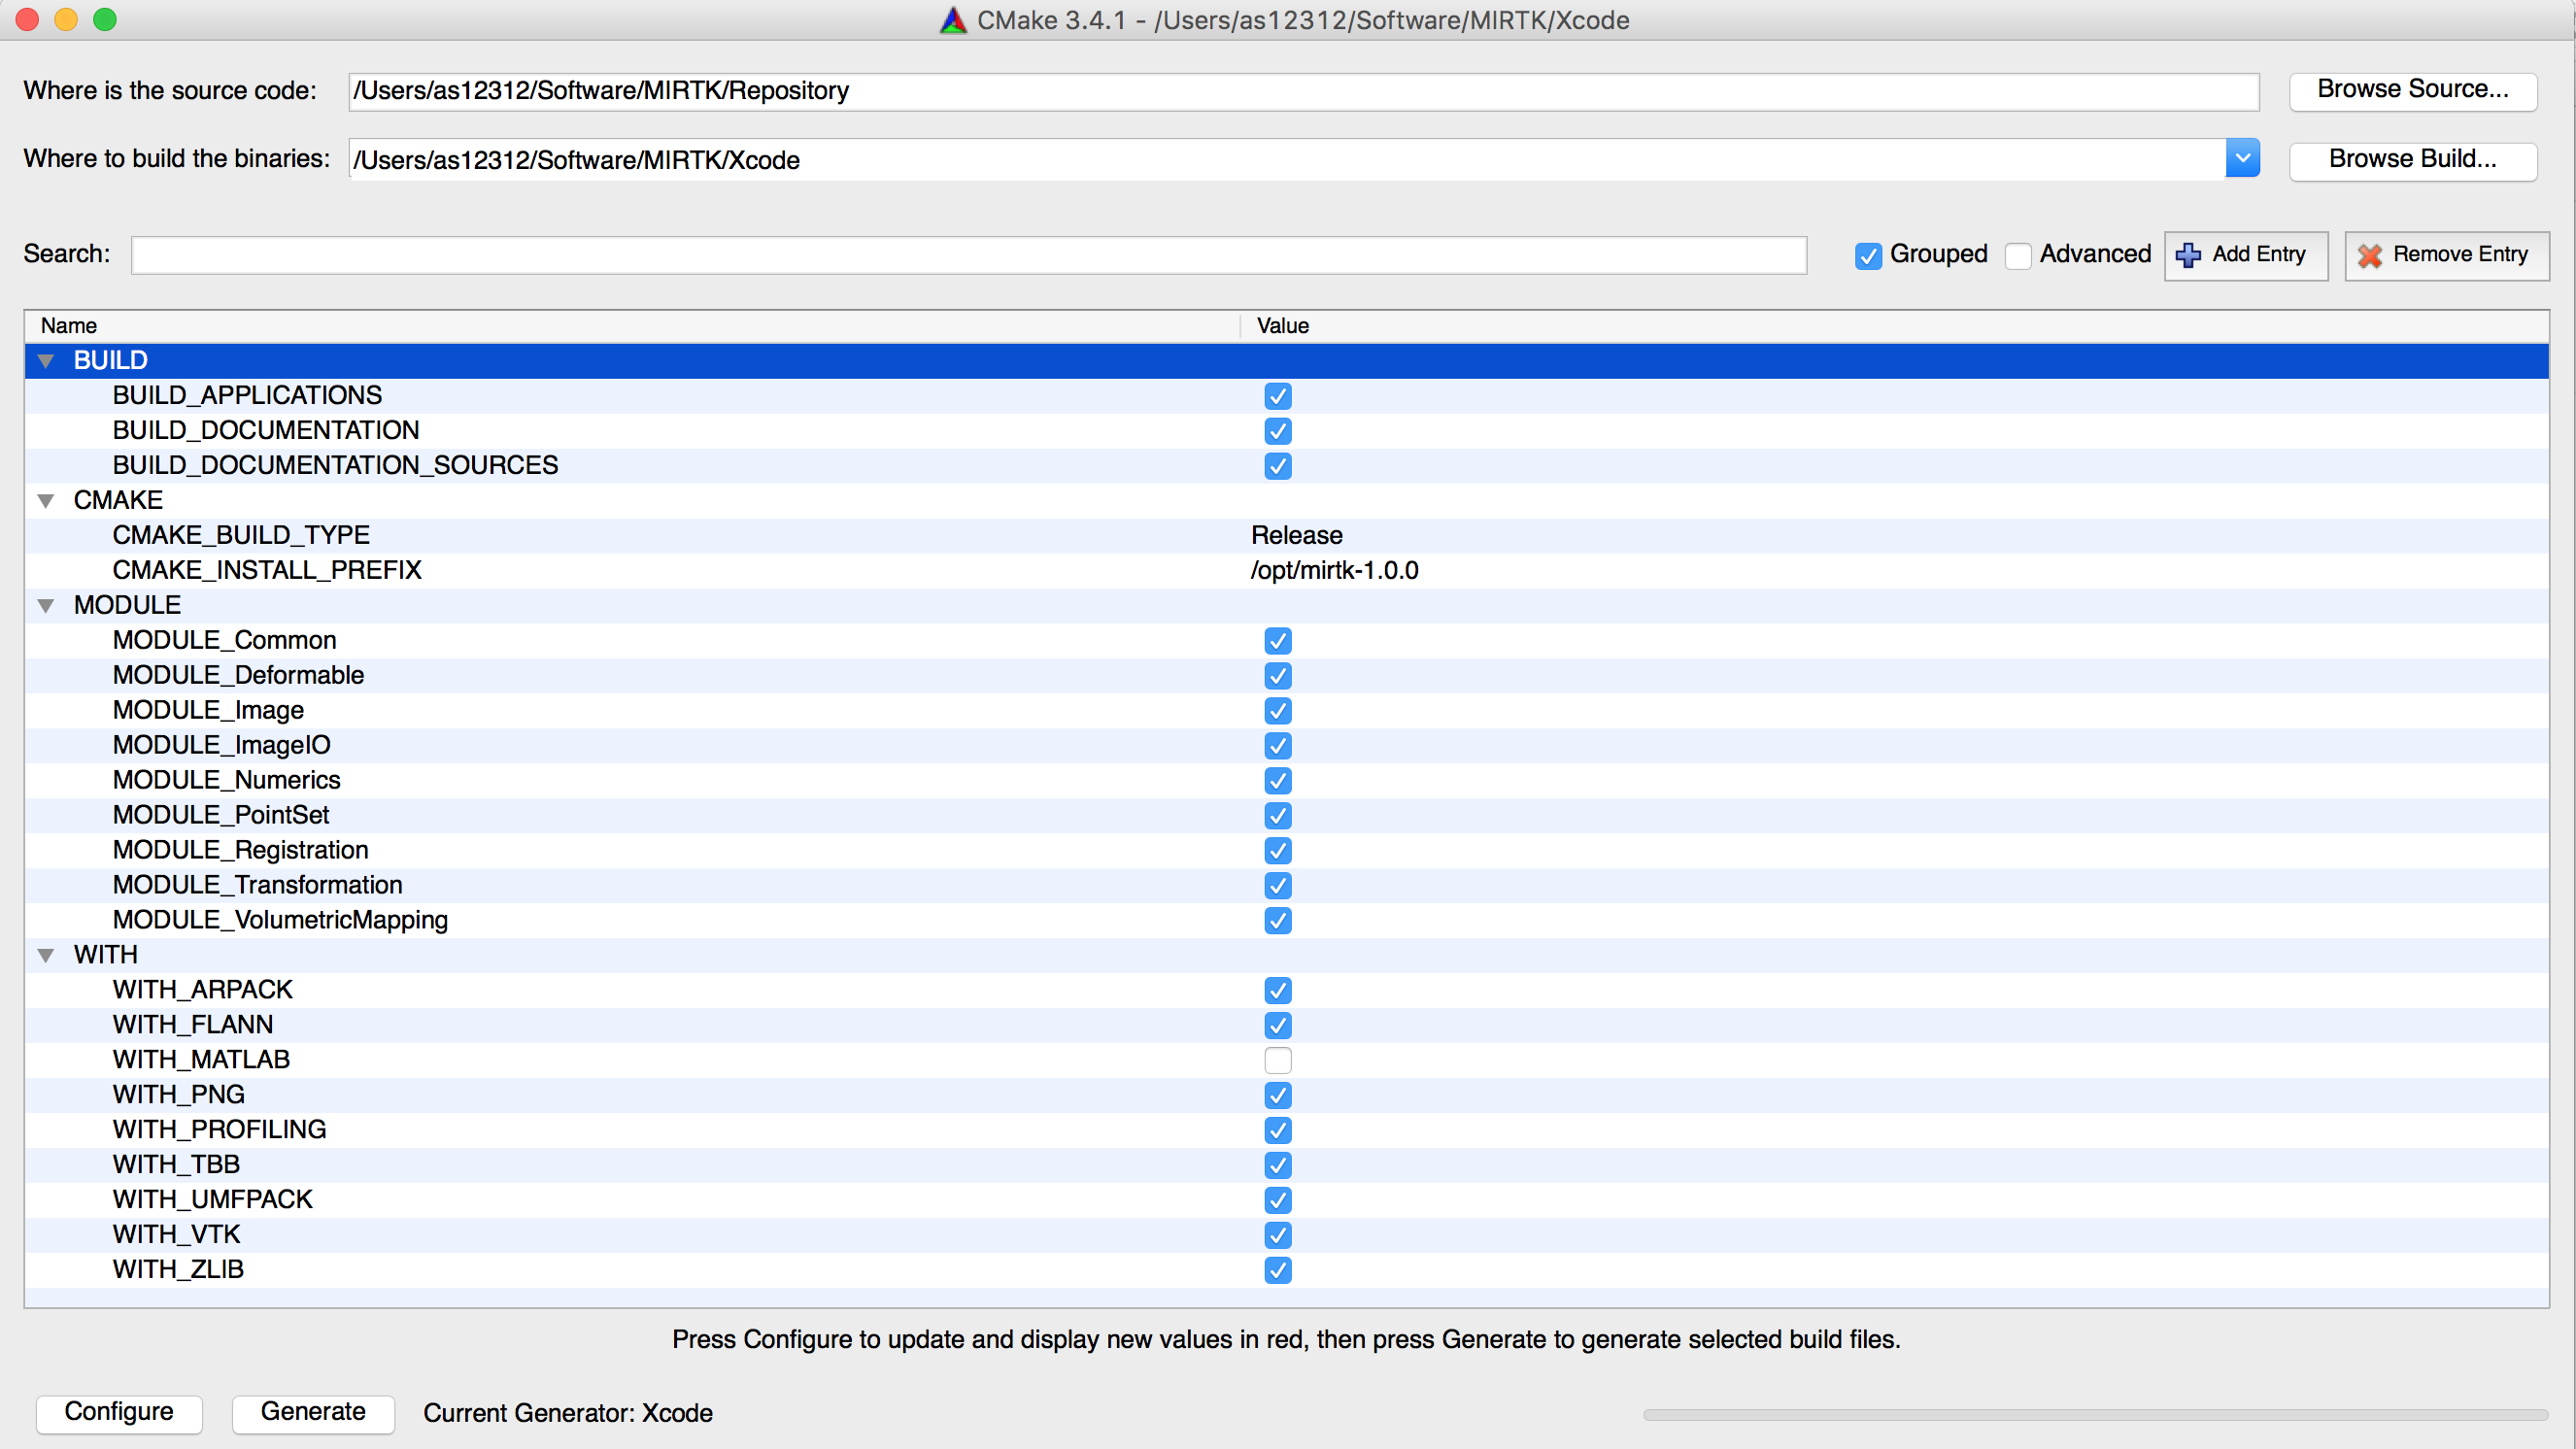Collapse the WITH section disclosure triangle
This screenshot has height=1449, width=2576.
(x=46, y=956)
